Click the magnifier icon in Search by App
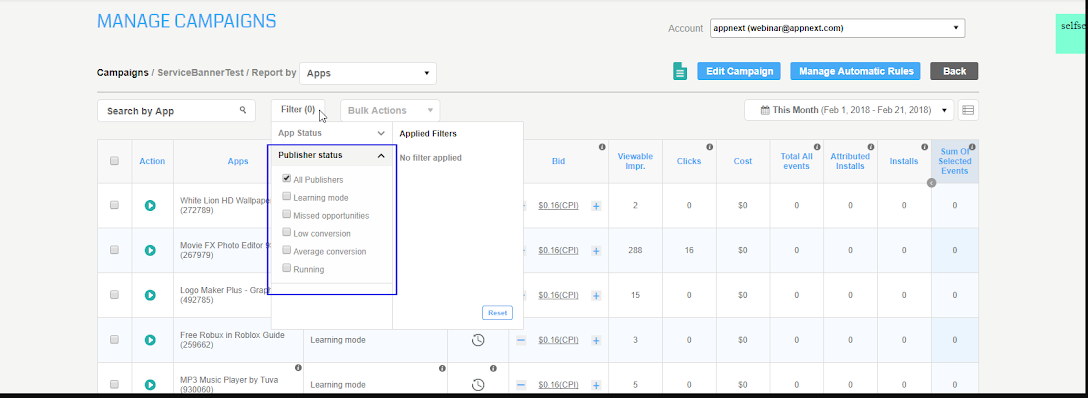 pyautogui.click(x=243, y=110)
